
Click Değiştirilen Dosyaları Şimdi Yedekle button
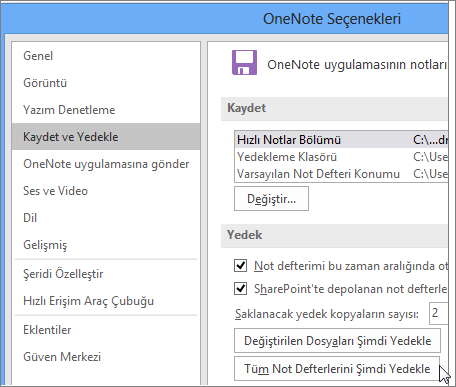point(337,341)
